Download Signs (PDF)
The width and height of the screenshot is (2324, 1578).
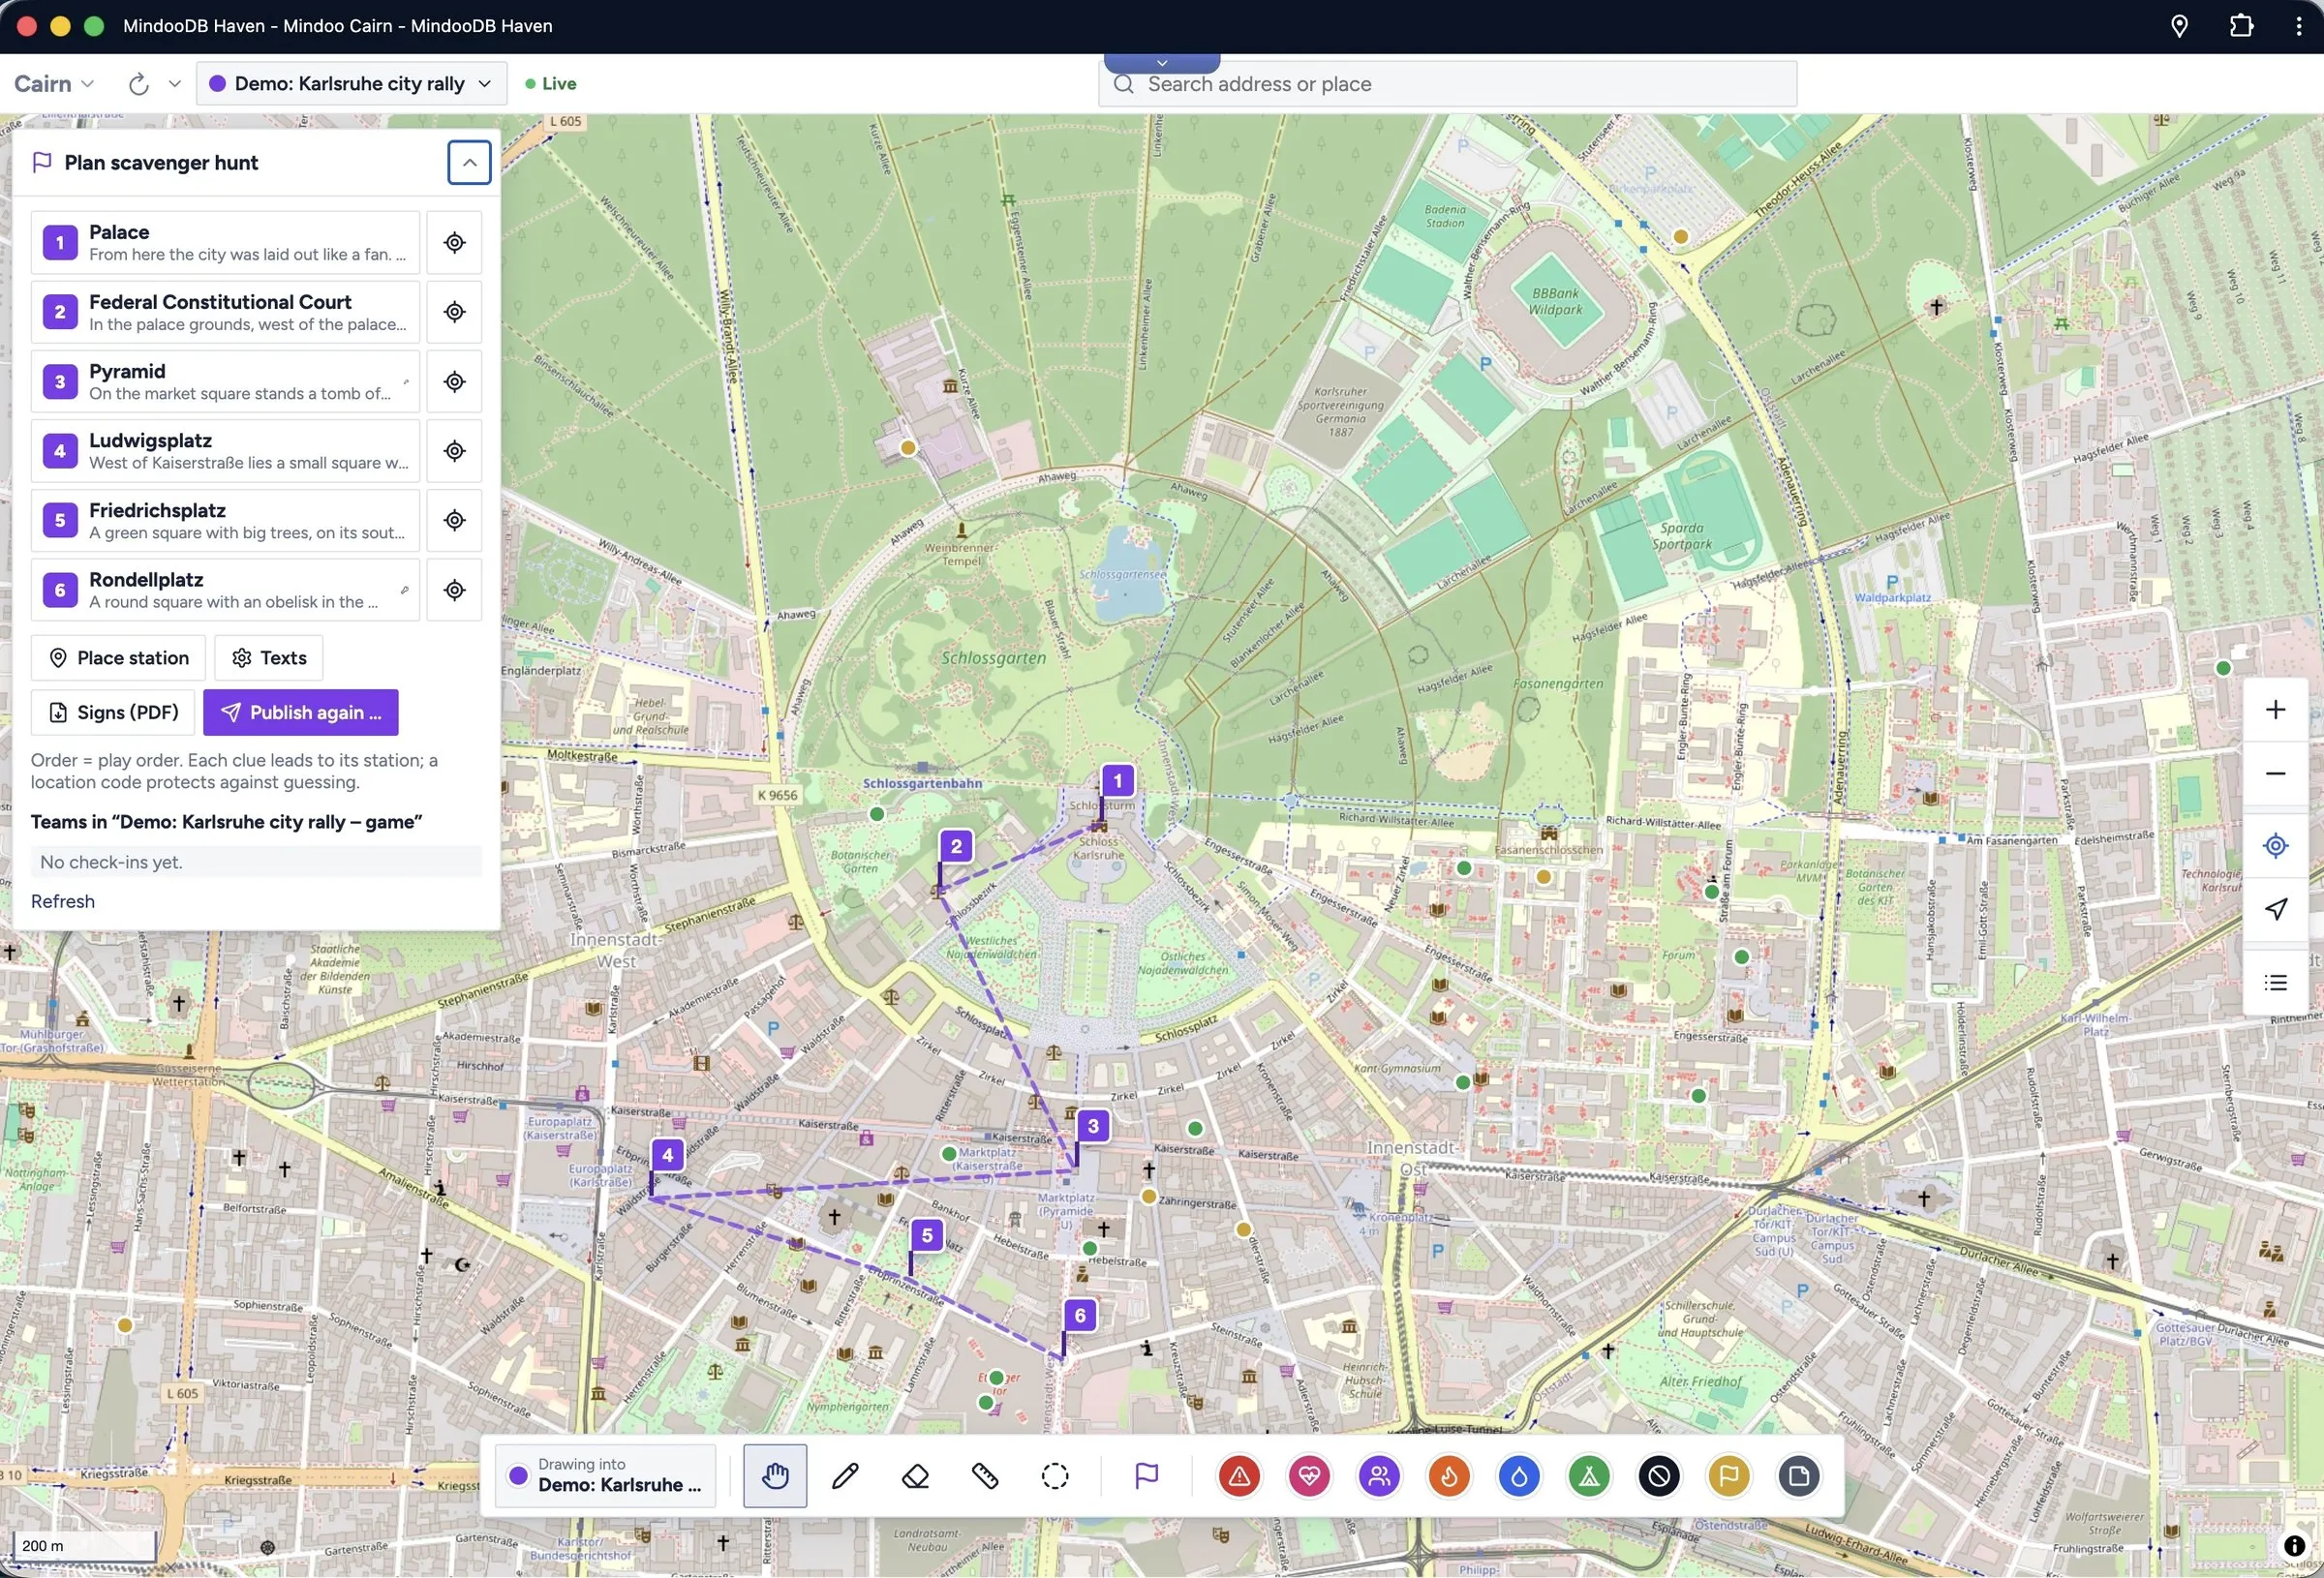point(113,712)
